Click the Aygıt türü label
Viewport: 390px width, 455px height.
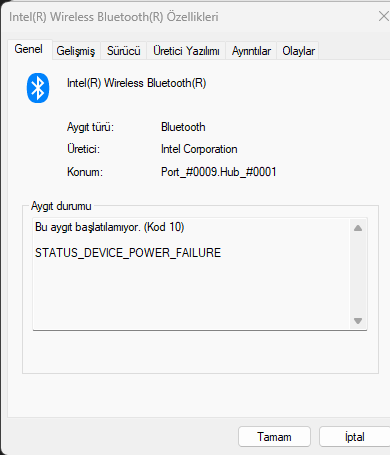tap(90, 127)
